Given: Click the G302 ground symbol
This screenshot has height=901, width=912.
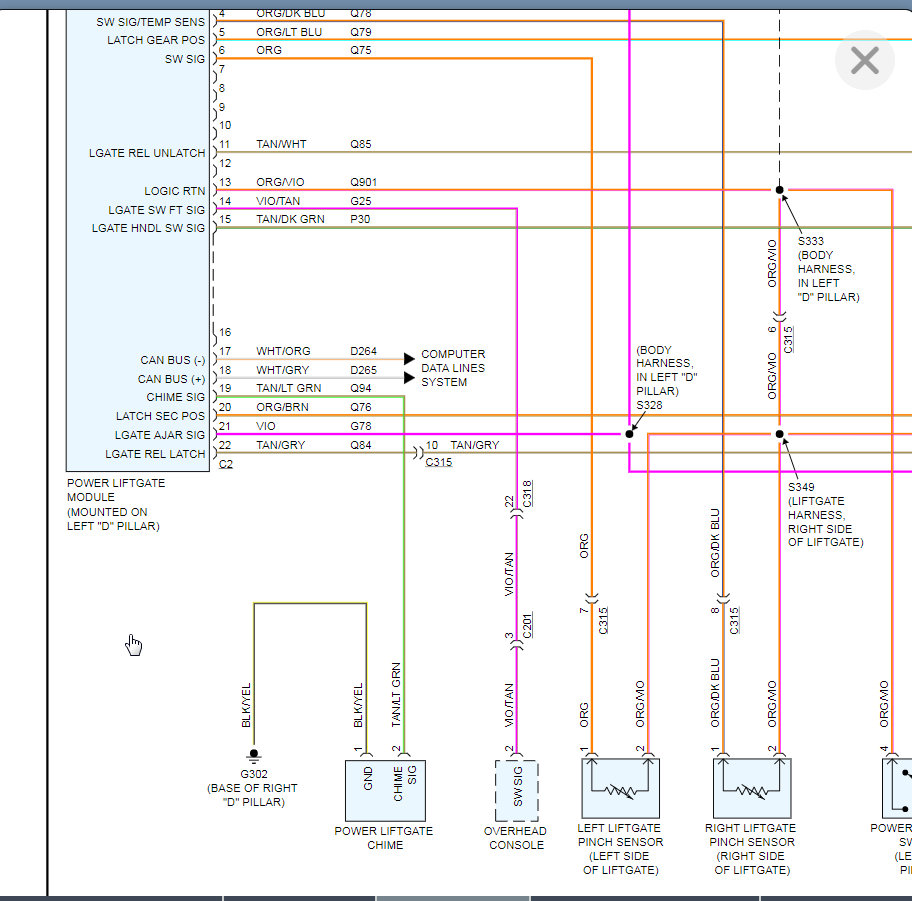Looking at the screenshot, I should click(254, 755).
